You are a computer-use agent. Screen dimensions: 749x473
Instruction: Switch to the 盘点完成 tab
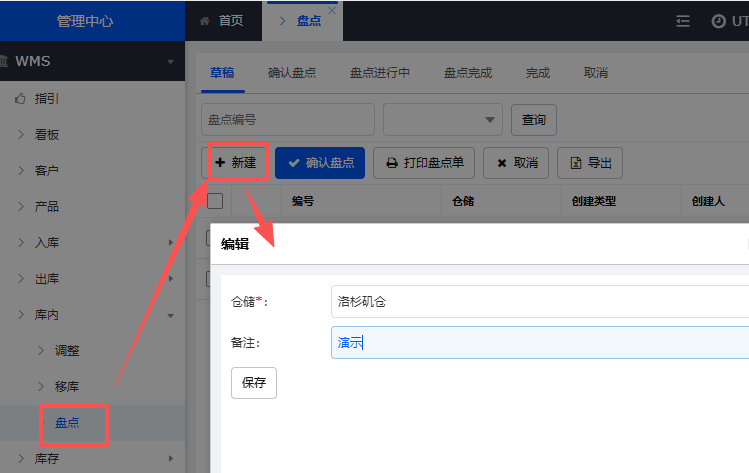tap(467, 73)
